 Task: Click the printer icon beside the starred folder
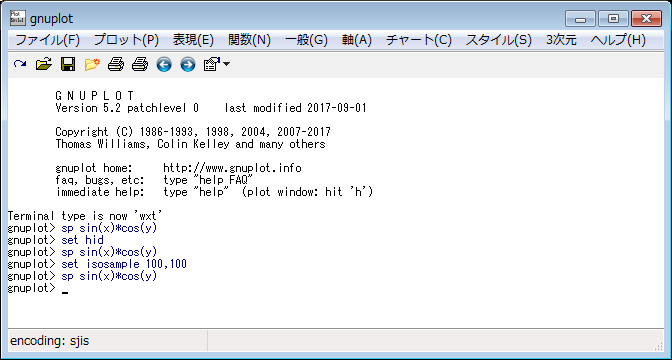(x=116, y=65)
